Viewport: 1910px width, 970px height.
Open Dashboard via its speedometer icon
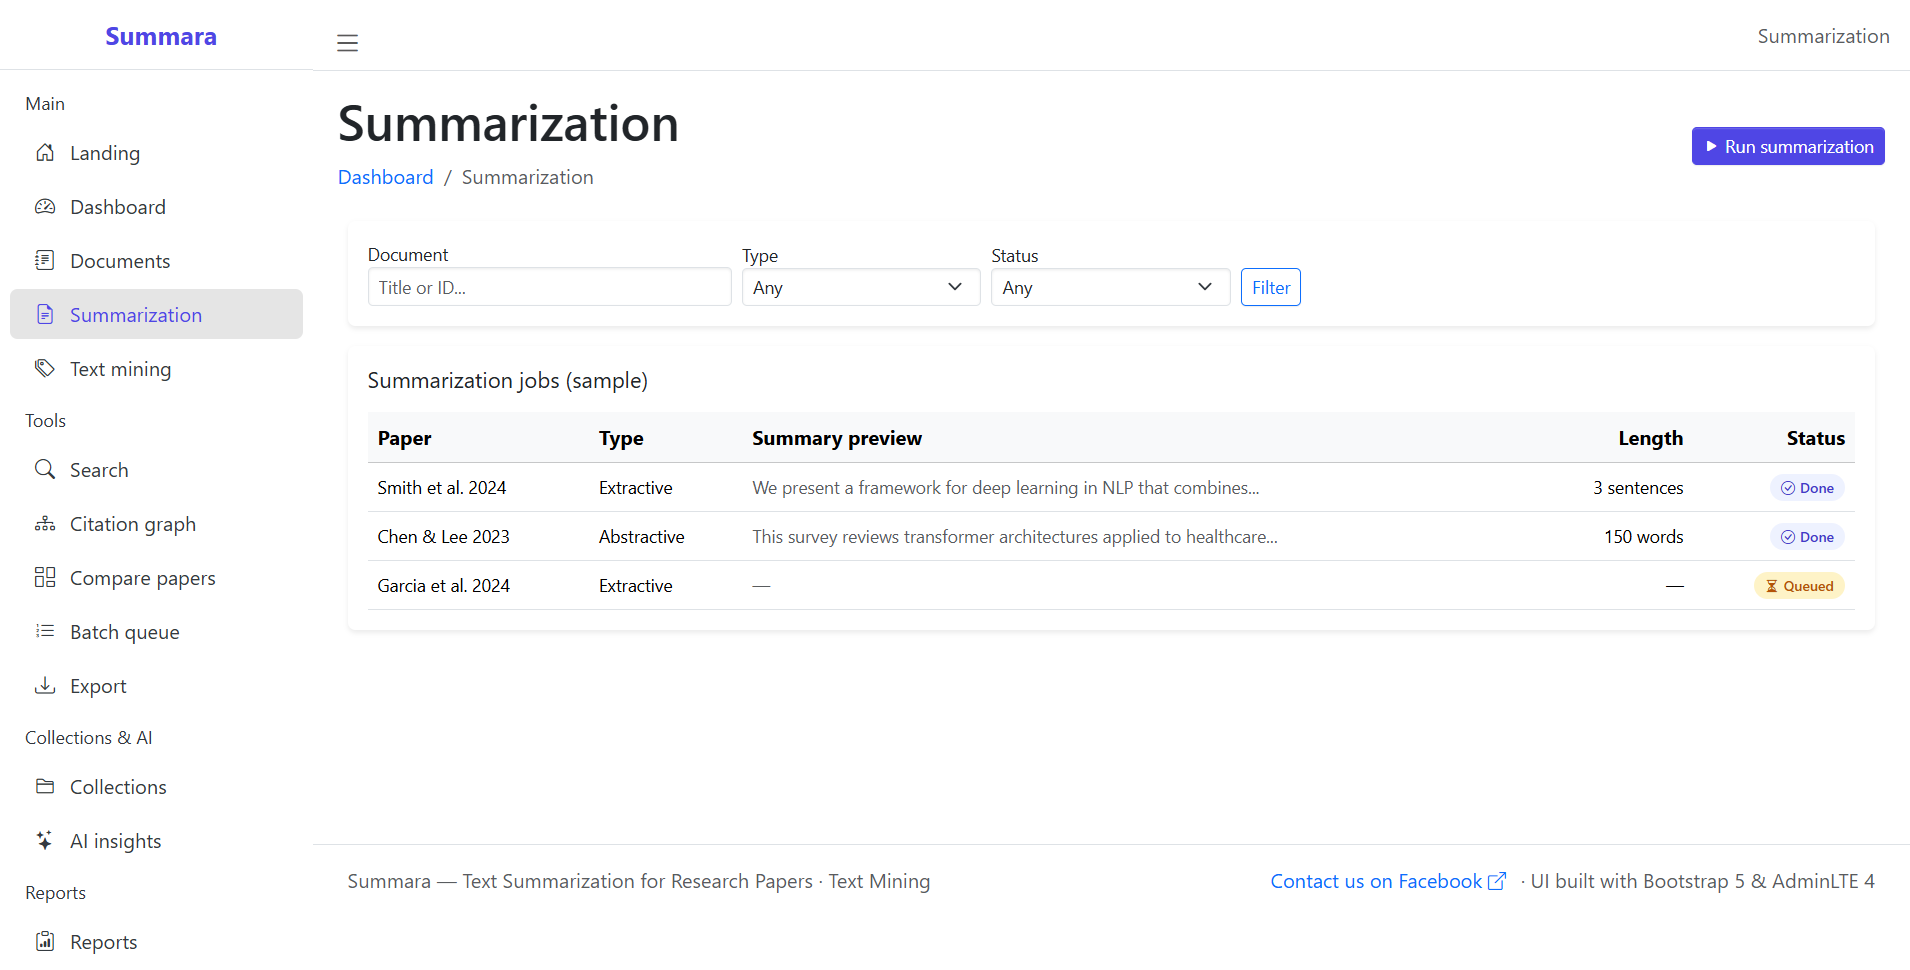45,206
